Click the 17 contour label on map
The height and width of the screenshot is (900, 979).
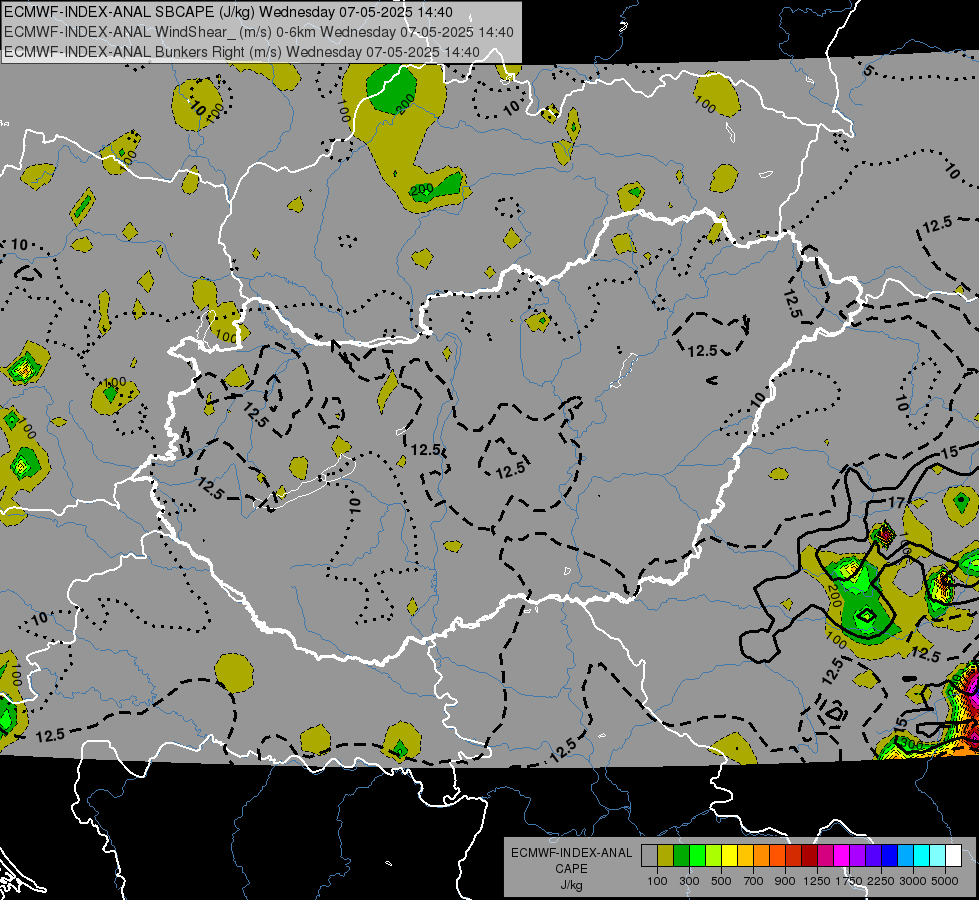pos(897,502)
